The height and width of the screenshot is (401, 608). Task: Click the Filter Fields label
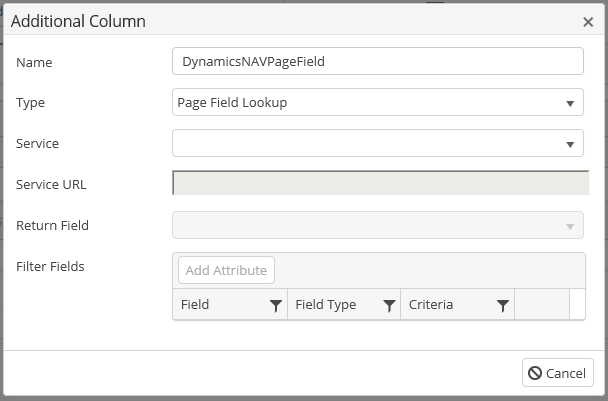click(x=50, y=266)
